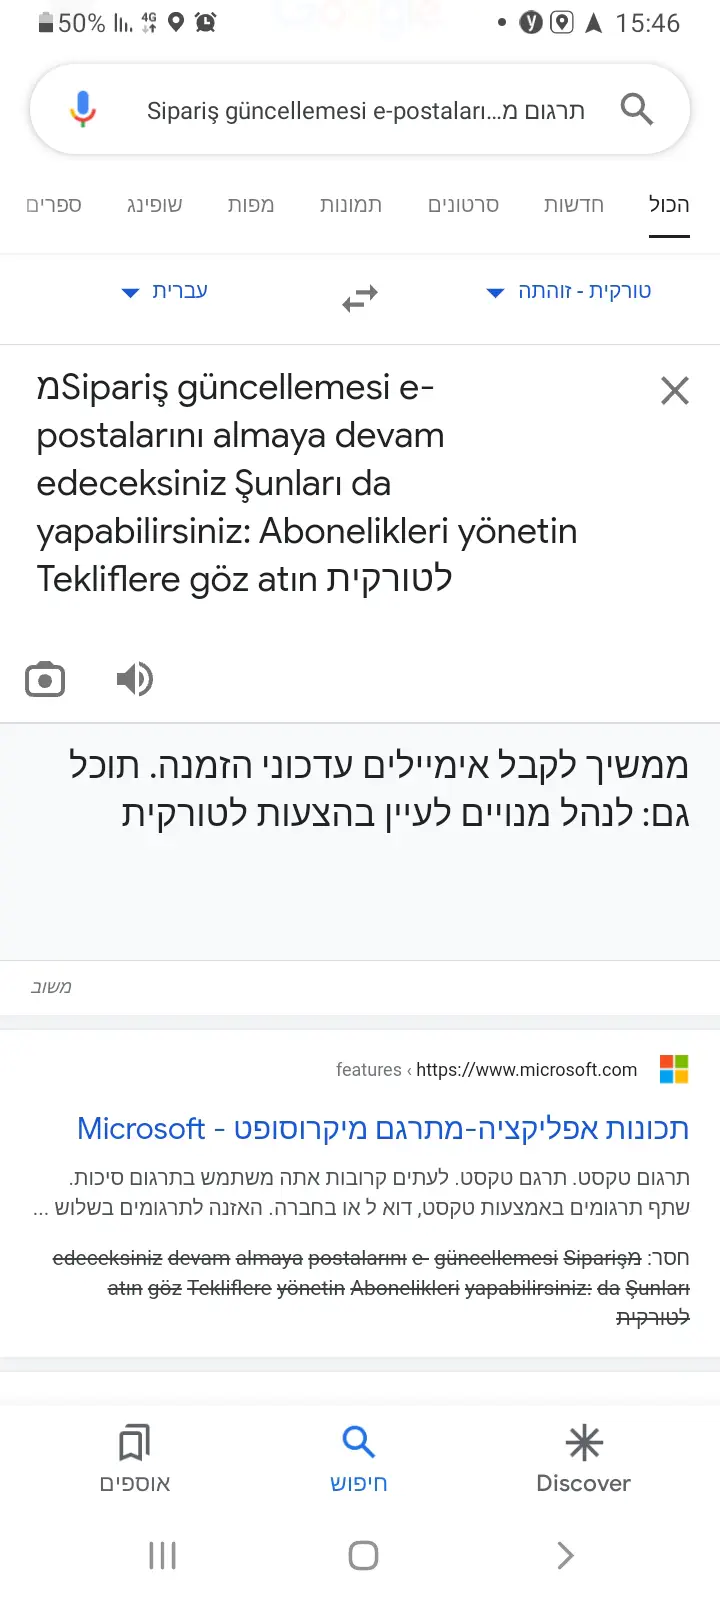The height and width of the screenshot is (1600, 720).
Task: Open the סרטונים videos tab
Action: click(463, 205)
